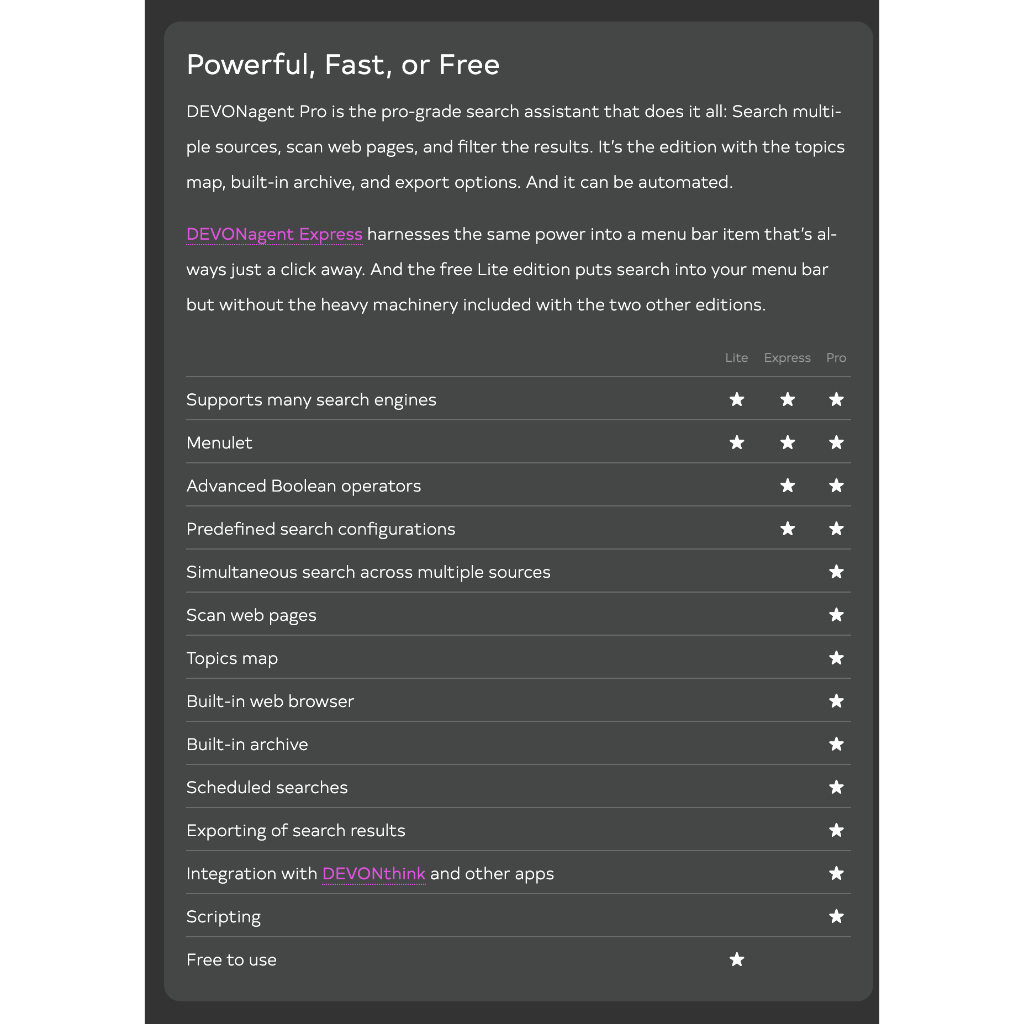Viewport: 1024px width, 1024px height.
Task: Click the Scan web pages feature label
Action: [251, 615]
